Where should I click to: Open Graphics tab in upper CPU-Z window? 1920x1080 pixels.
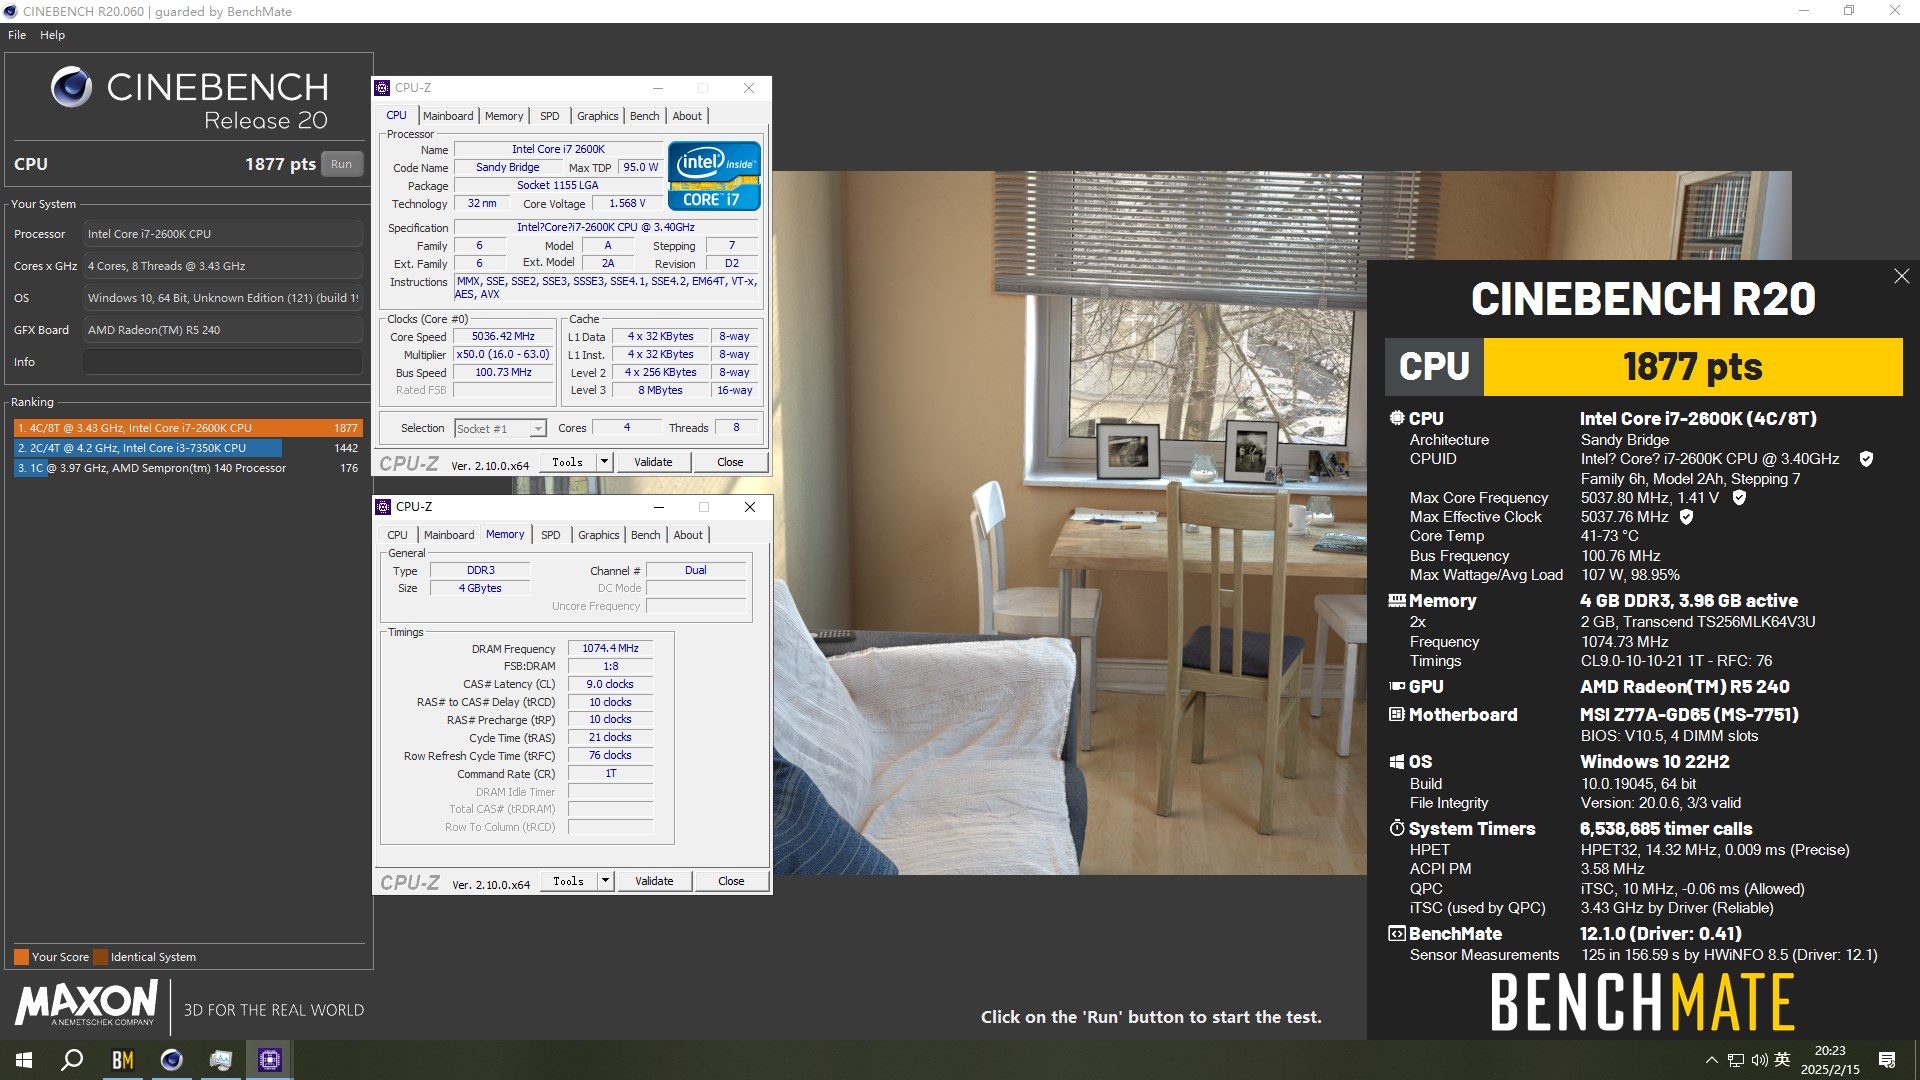(x=598, y=116)
